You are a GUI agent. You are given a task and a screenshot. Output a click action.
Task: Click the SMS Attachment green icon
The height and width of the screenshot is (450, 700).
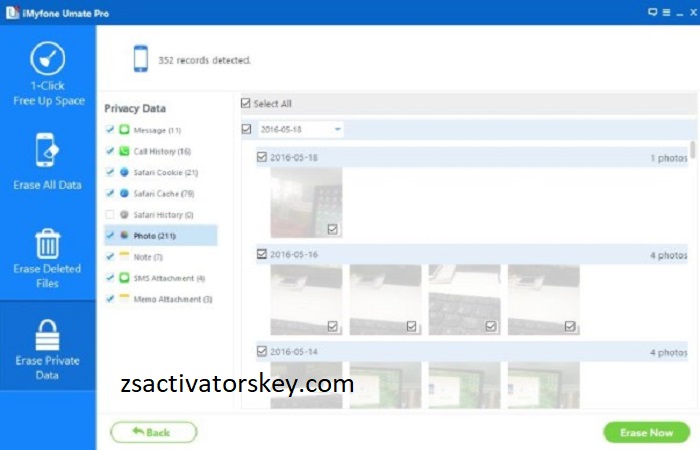124,278
